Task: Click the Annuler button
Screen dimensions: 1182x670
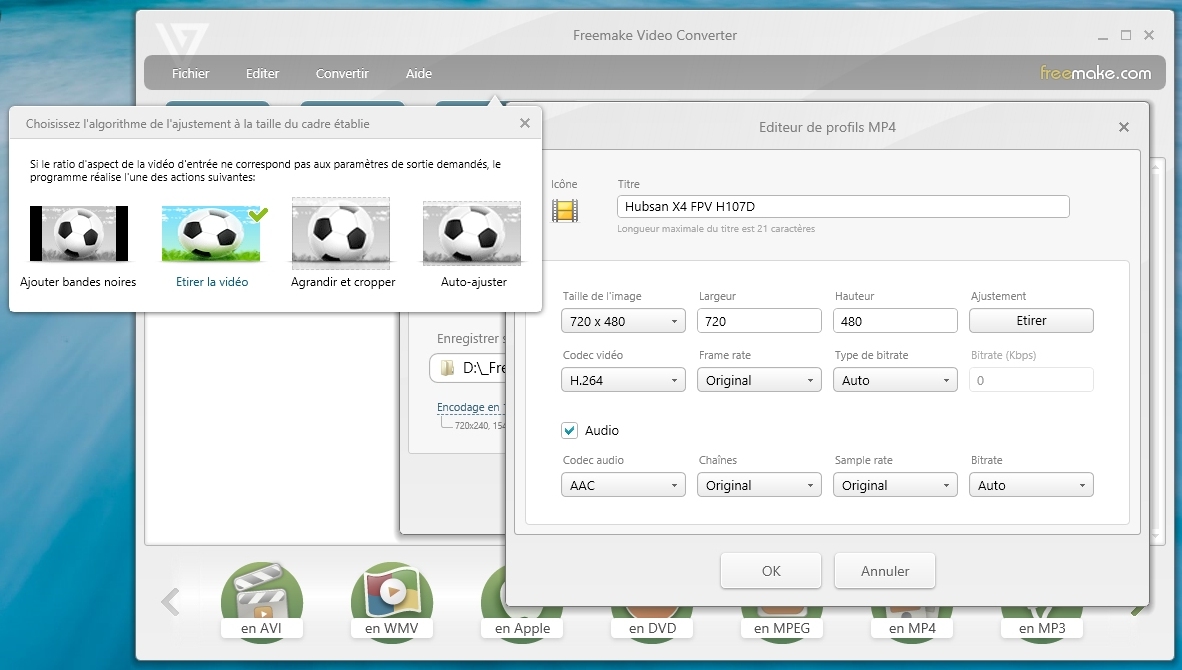Action: pos(884,571)
